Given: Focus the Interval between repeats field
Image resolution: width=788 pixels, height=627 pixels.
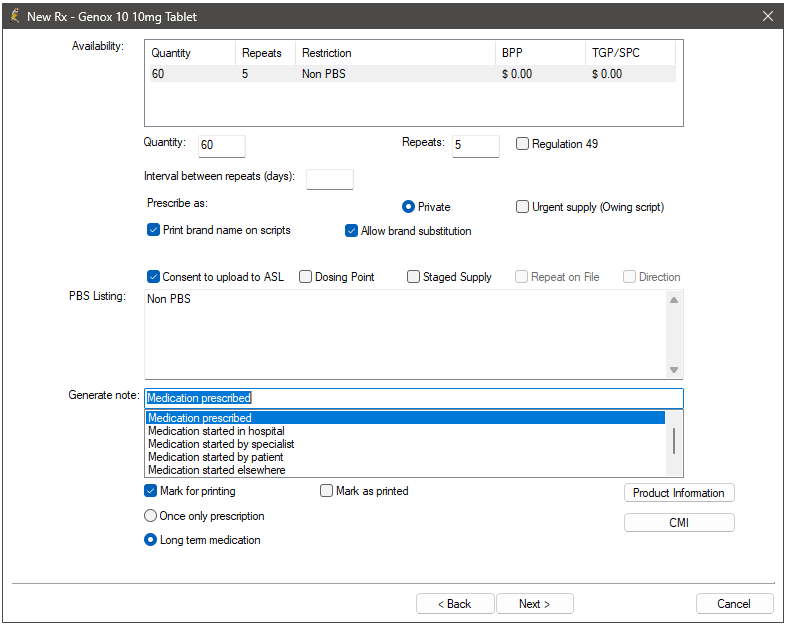Looking at the screenshot, I should coord(330,179).
